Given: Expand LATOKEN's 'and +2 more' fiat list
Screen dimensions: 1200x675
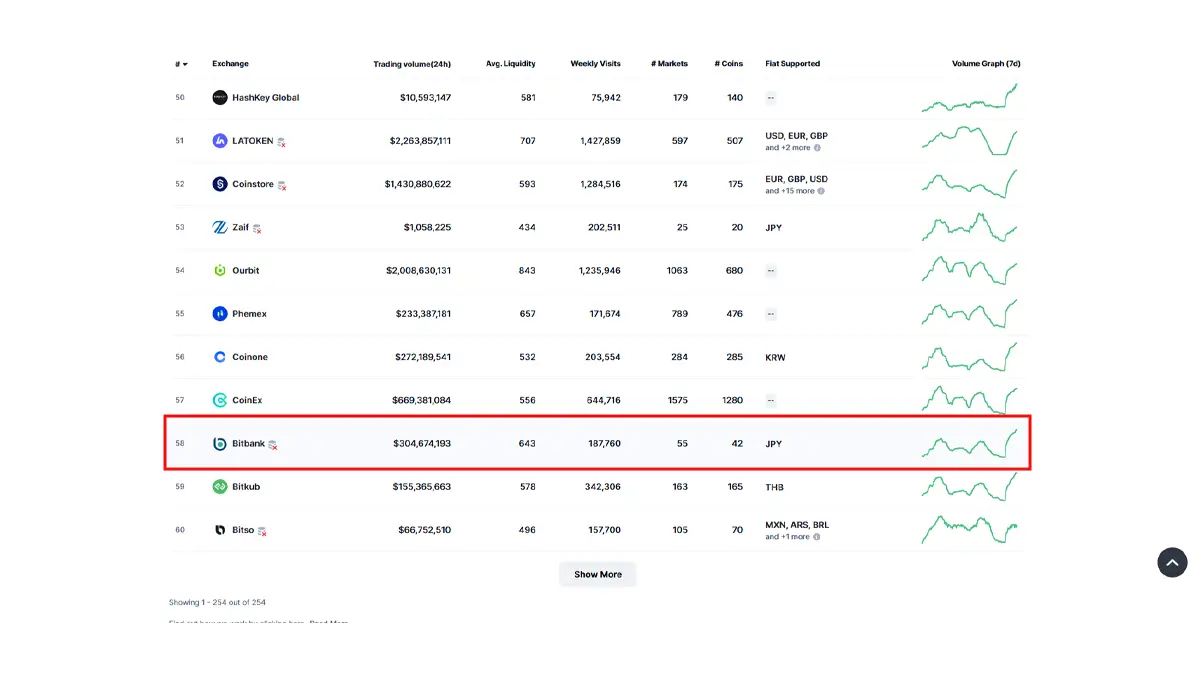Looking at the screenshot, I should click(788, 148).
